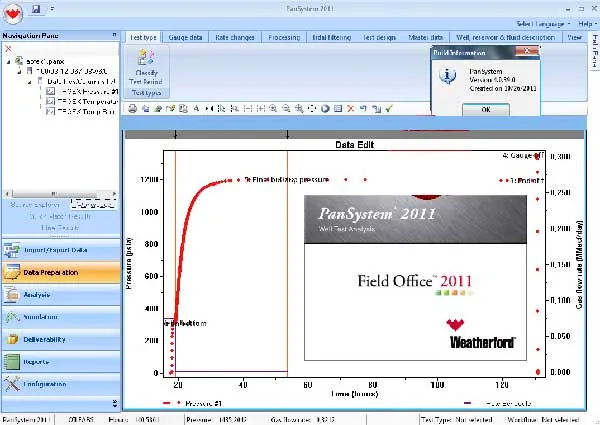Click the Field Panel side tab

pyautogui.click(x=595, y=52)
